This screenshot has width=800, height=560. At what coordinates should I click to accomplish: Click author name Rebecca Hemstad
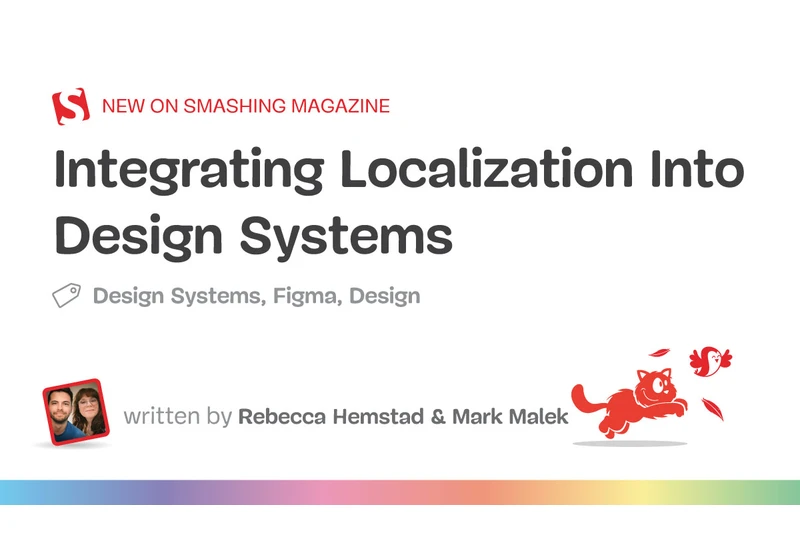[x=331, y=416]
